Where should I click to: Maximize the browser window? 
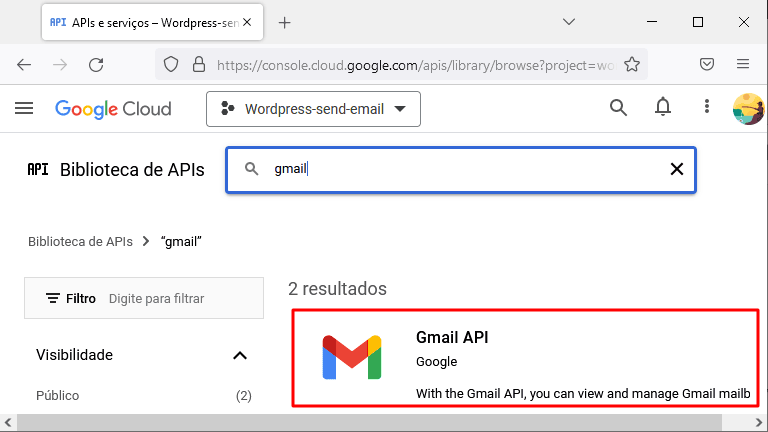coord(698,22)
